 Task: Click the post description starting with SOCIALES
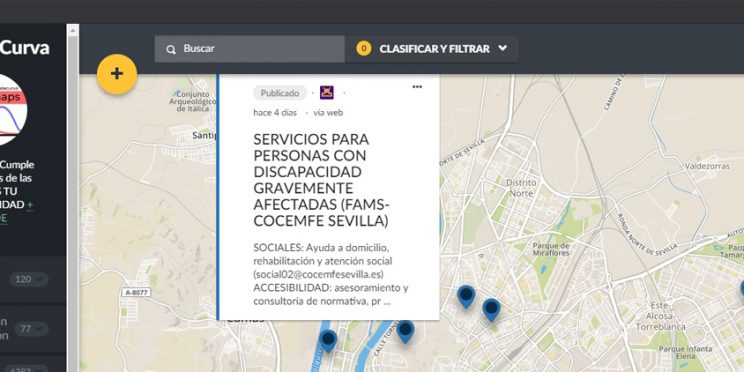point(331,275)
